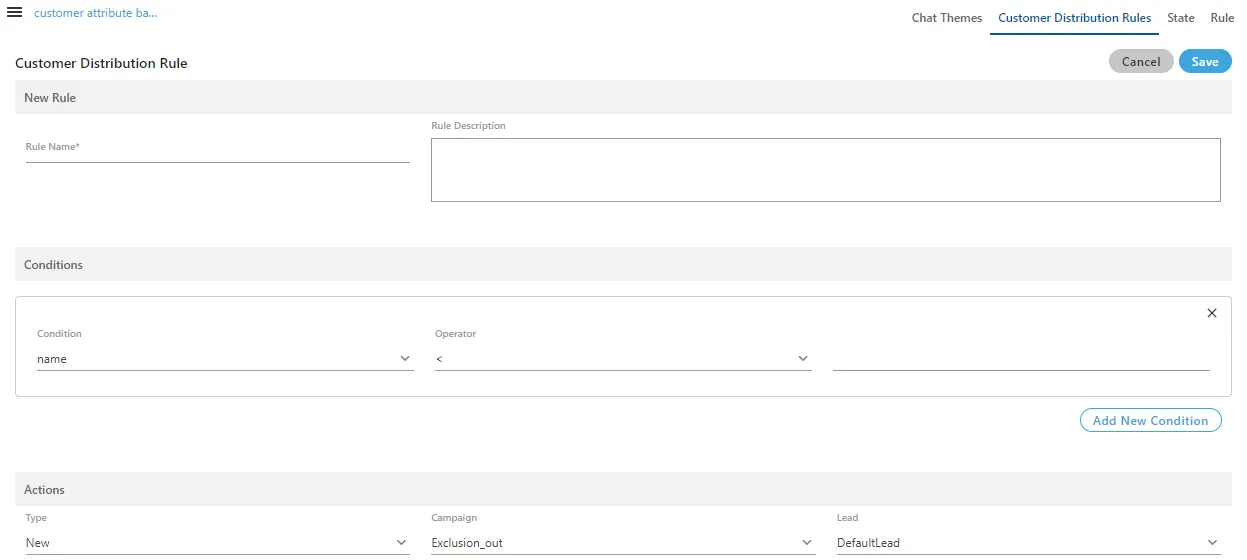Open the hamburger navigation menu
This screenshot has width=1247, height=560.
(15, 12)
